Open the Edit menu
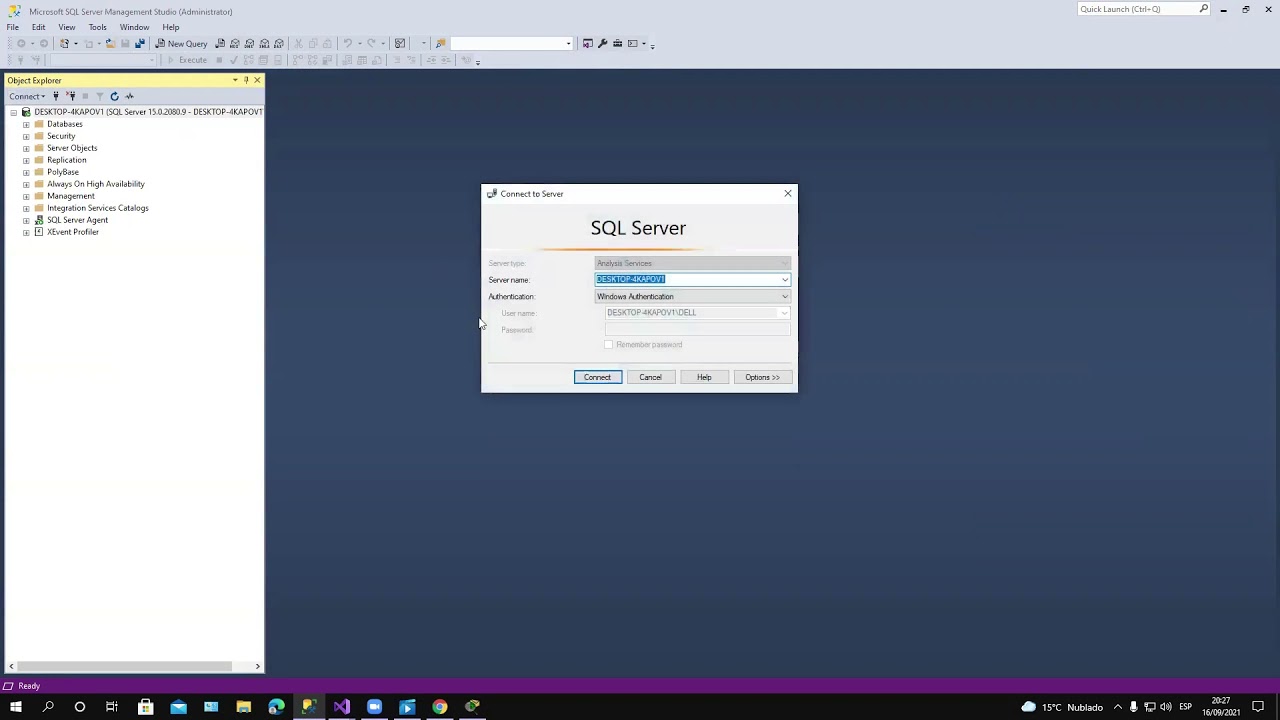 38,27
